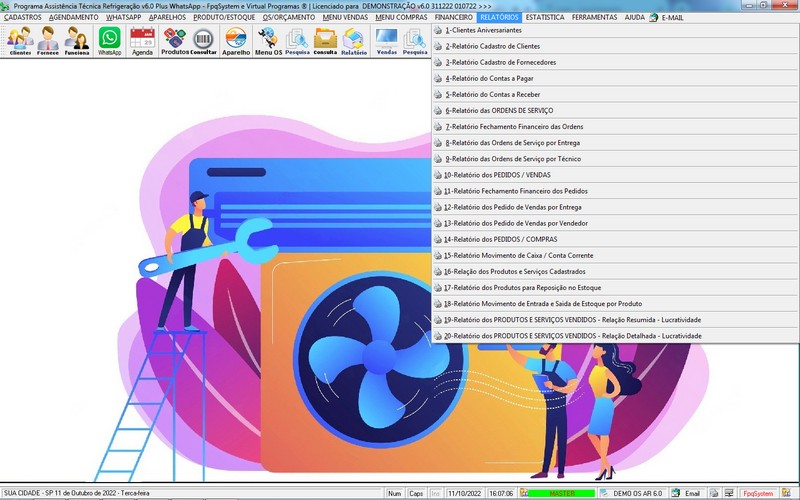Expand the FERRAMENTAS menu

point(595,18)
